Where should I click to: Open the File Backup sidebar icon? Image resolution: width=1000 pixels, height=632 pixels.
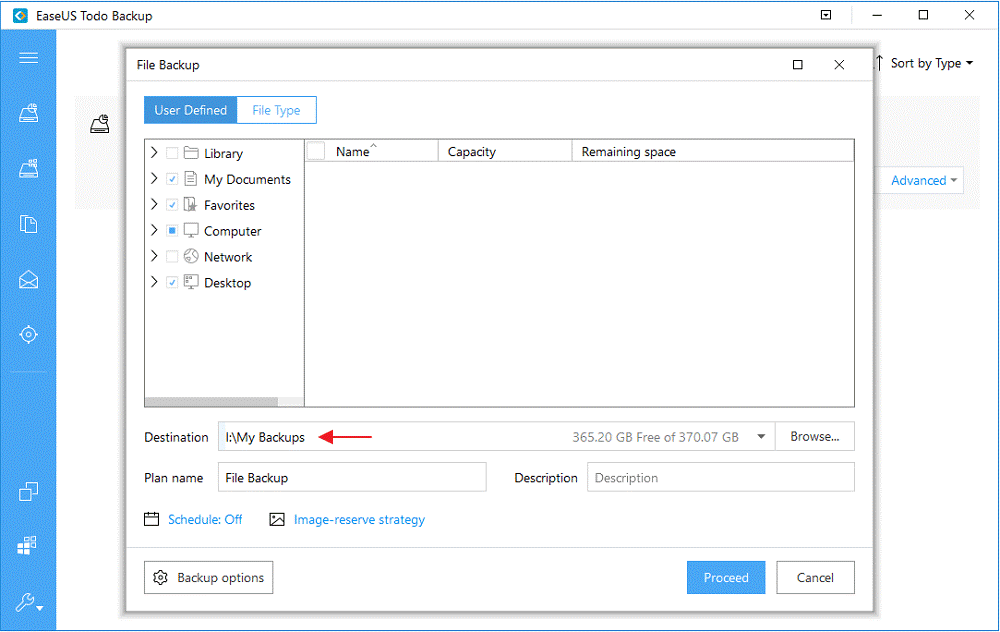(x=27, y=224)
